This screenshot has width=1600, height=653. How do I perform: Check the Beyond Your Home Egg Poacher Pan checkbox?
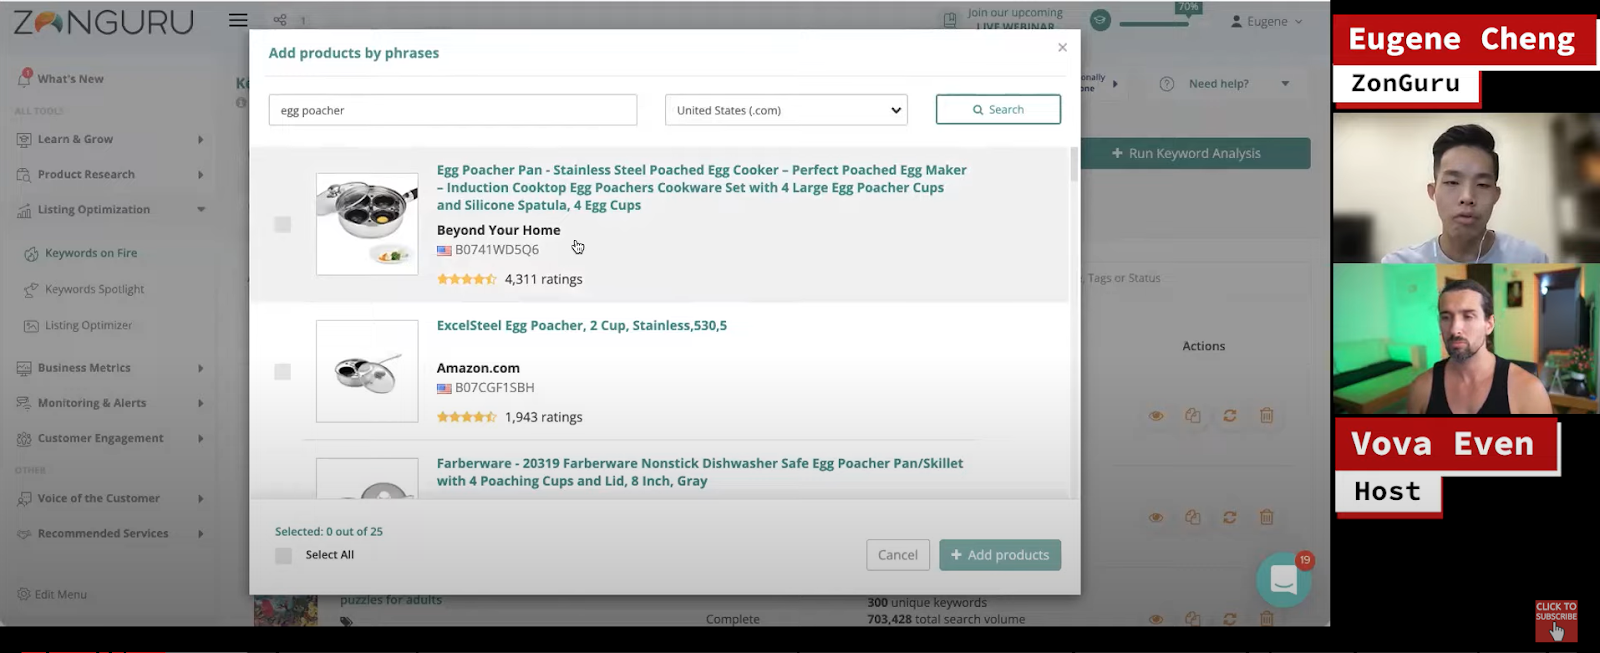[x=283, y=225]
